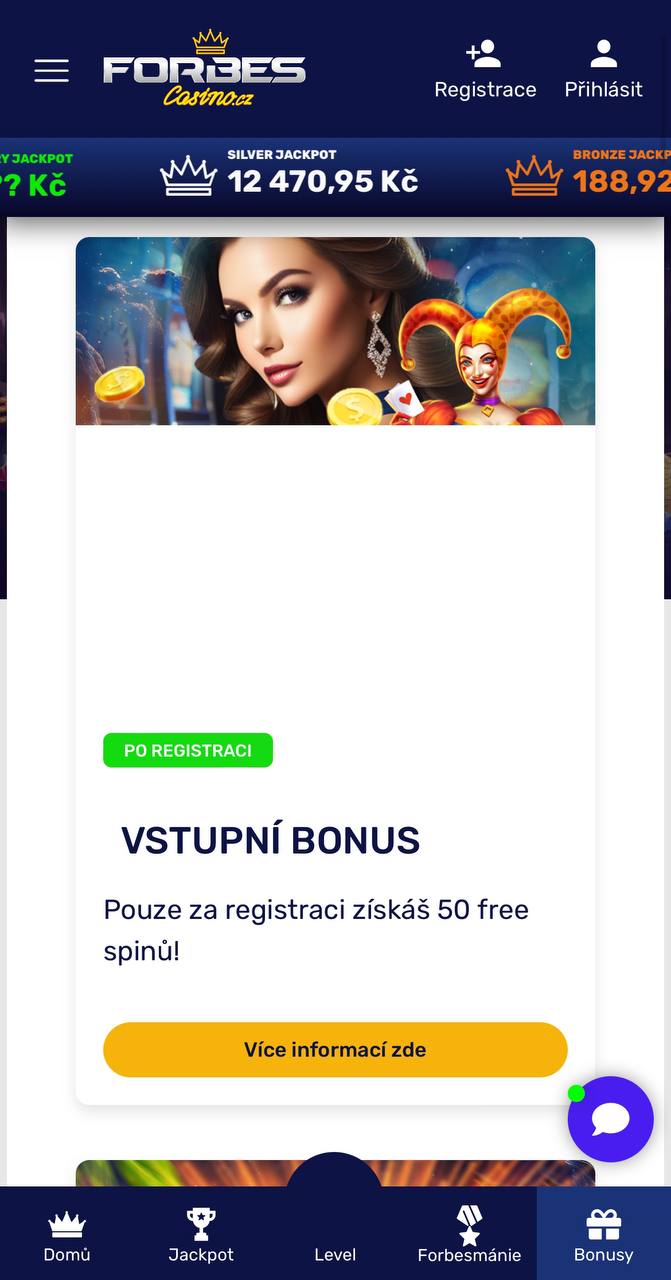Open the hamburger menu
This screenshot has width=671, height=1280.
[x=52, y=70]
